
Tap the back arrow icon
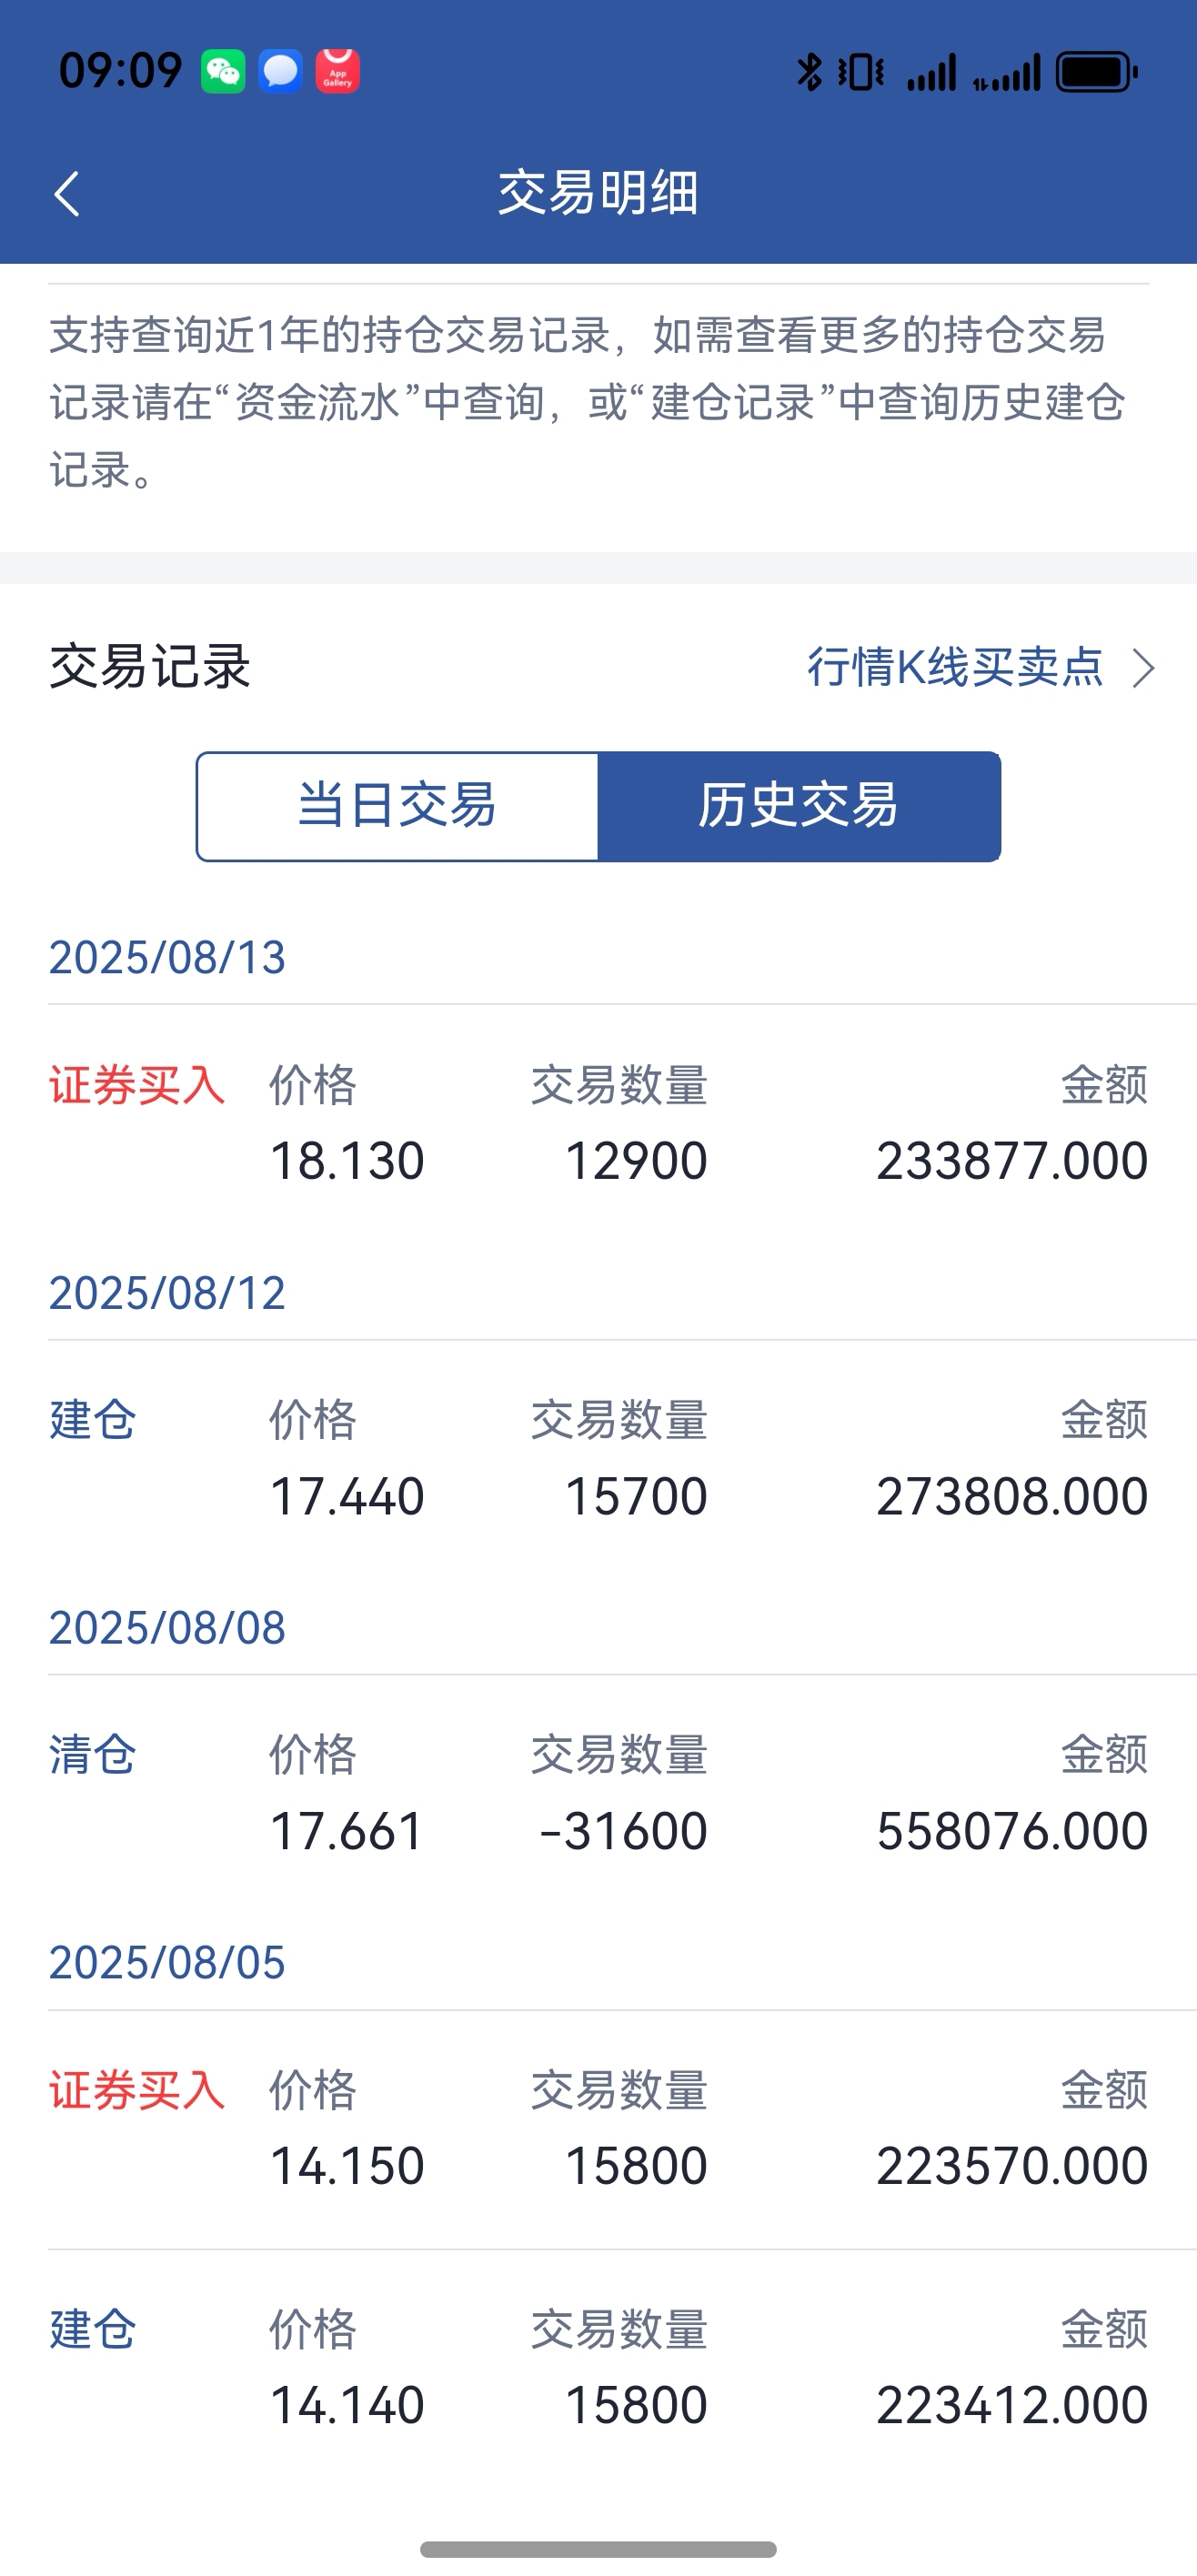(x=67, y=193)
